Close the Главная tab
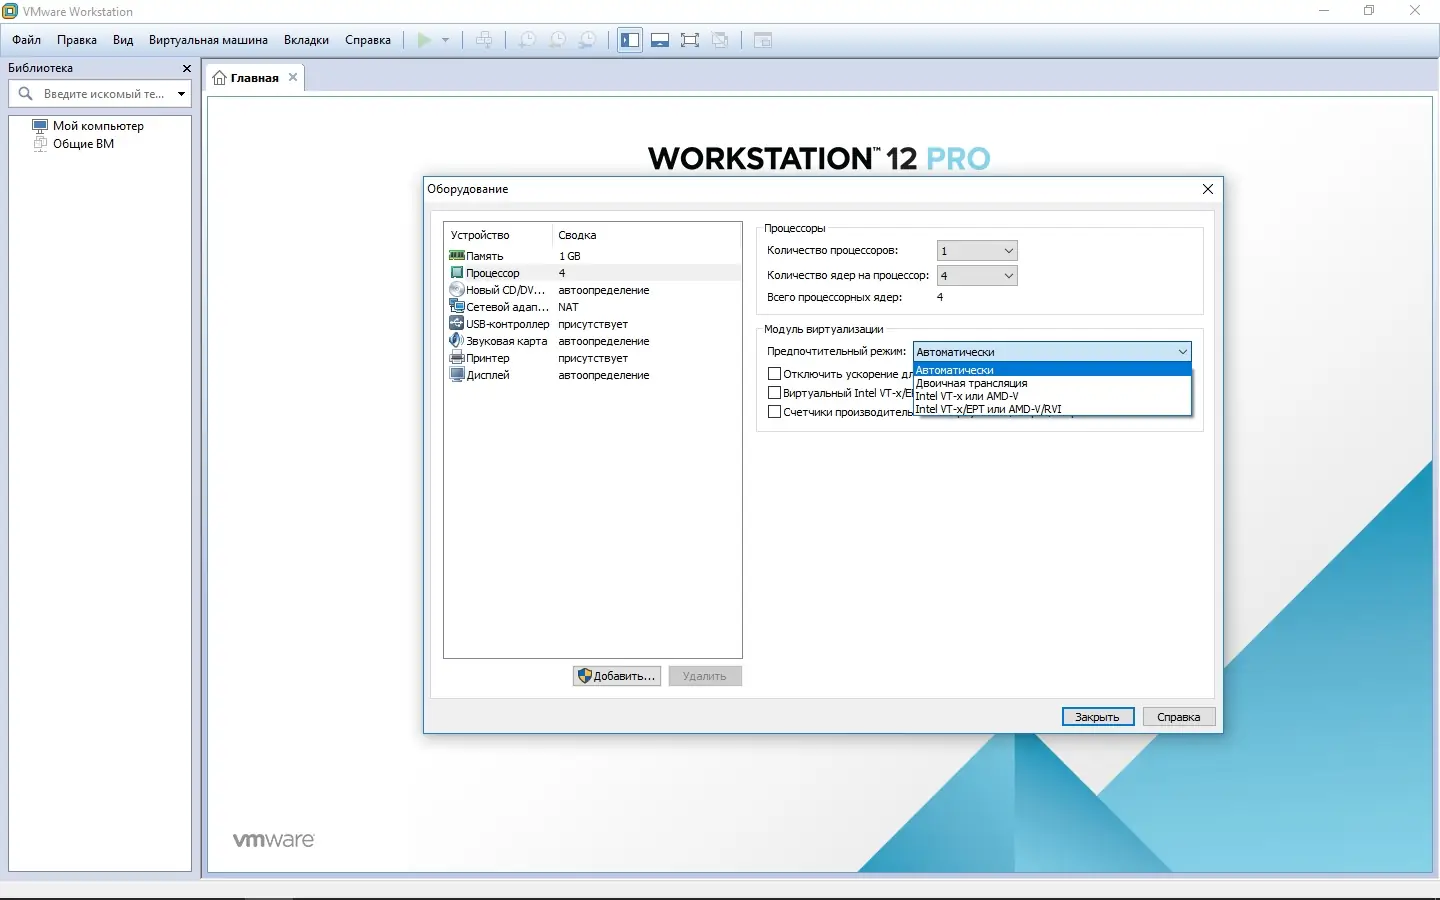1440x900 pixels. pos(293,77)
